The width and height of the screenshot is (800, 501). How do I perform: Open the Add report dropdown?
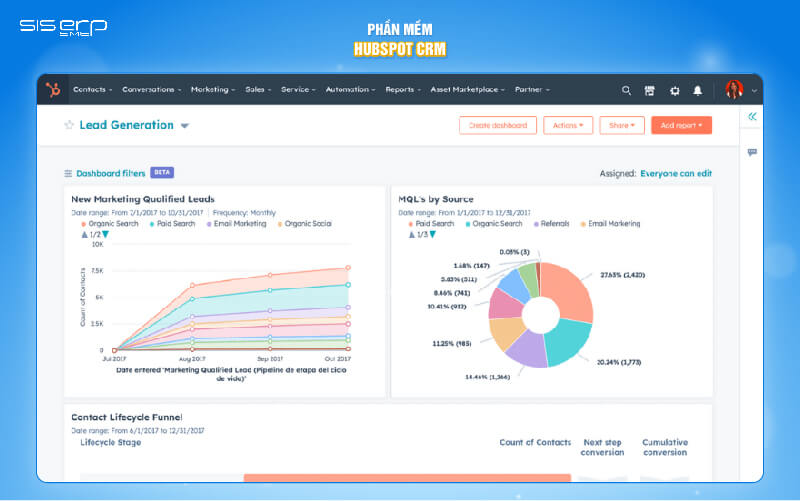tap(681, 125)
